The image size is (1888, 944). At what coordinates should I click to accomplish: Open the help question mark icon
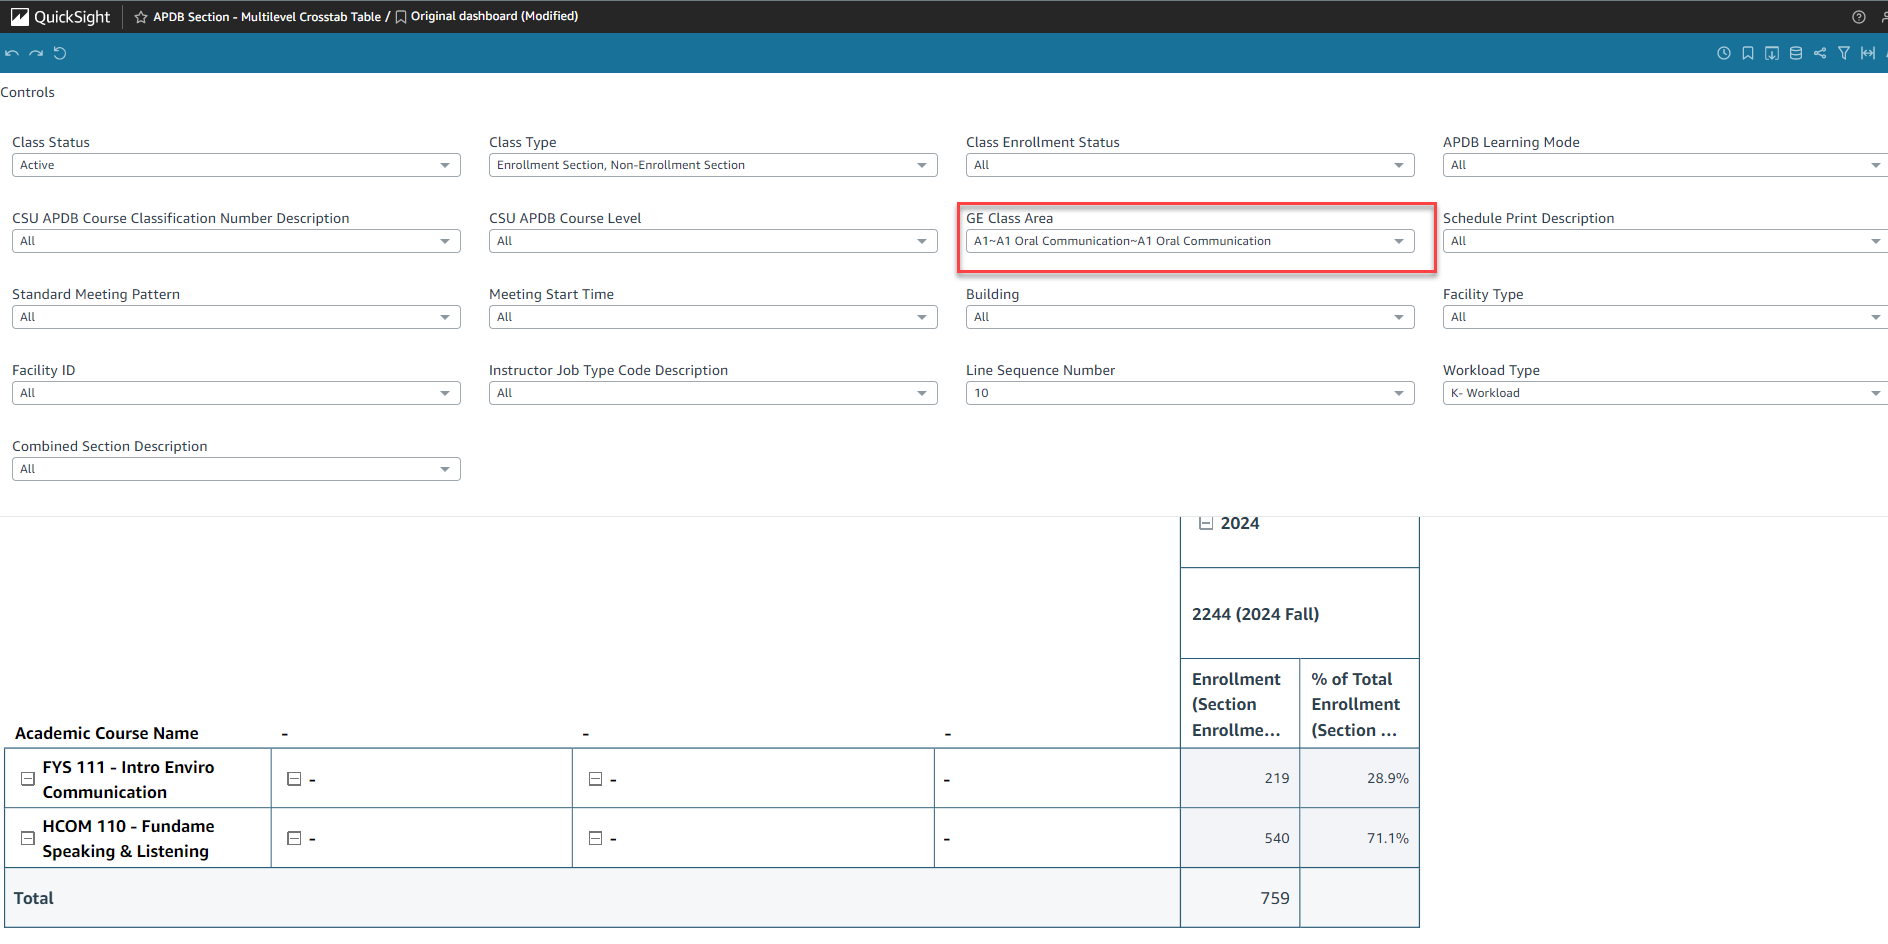pos(1859,17)
